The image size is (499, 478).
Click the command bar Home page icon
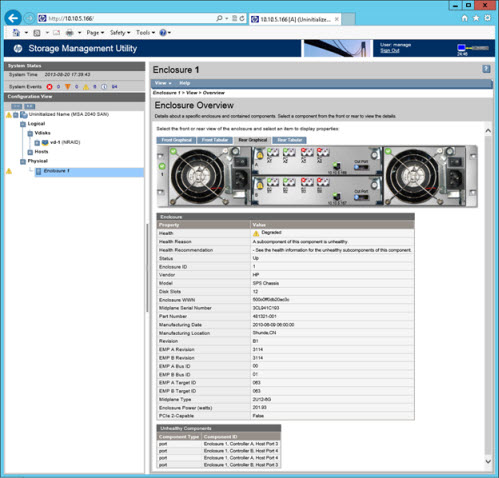16,33
